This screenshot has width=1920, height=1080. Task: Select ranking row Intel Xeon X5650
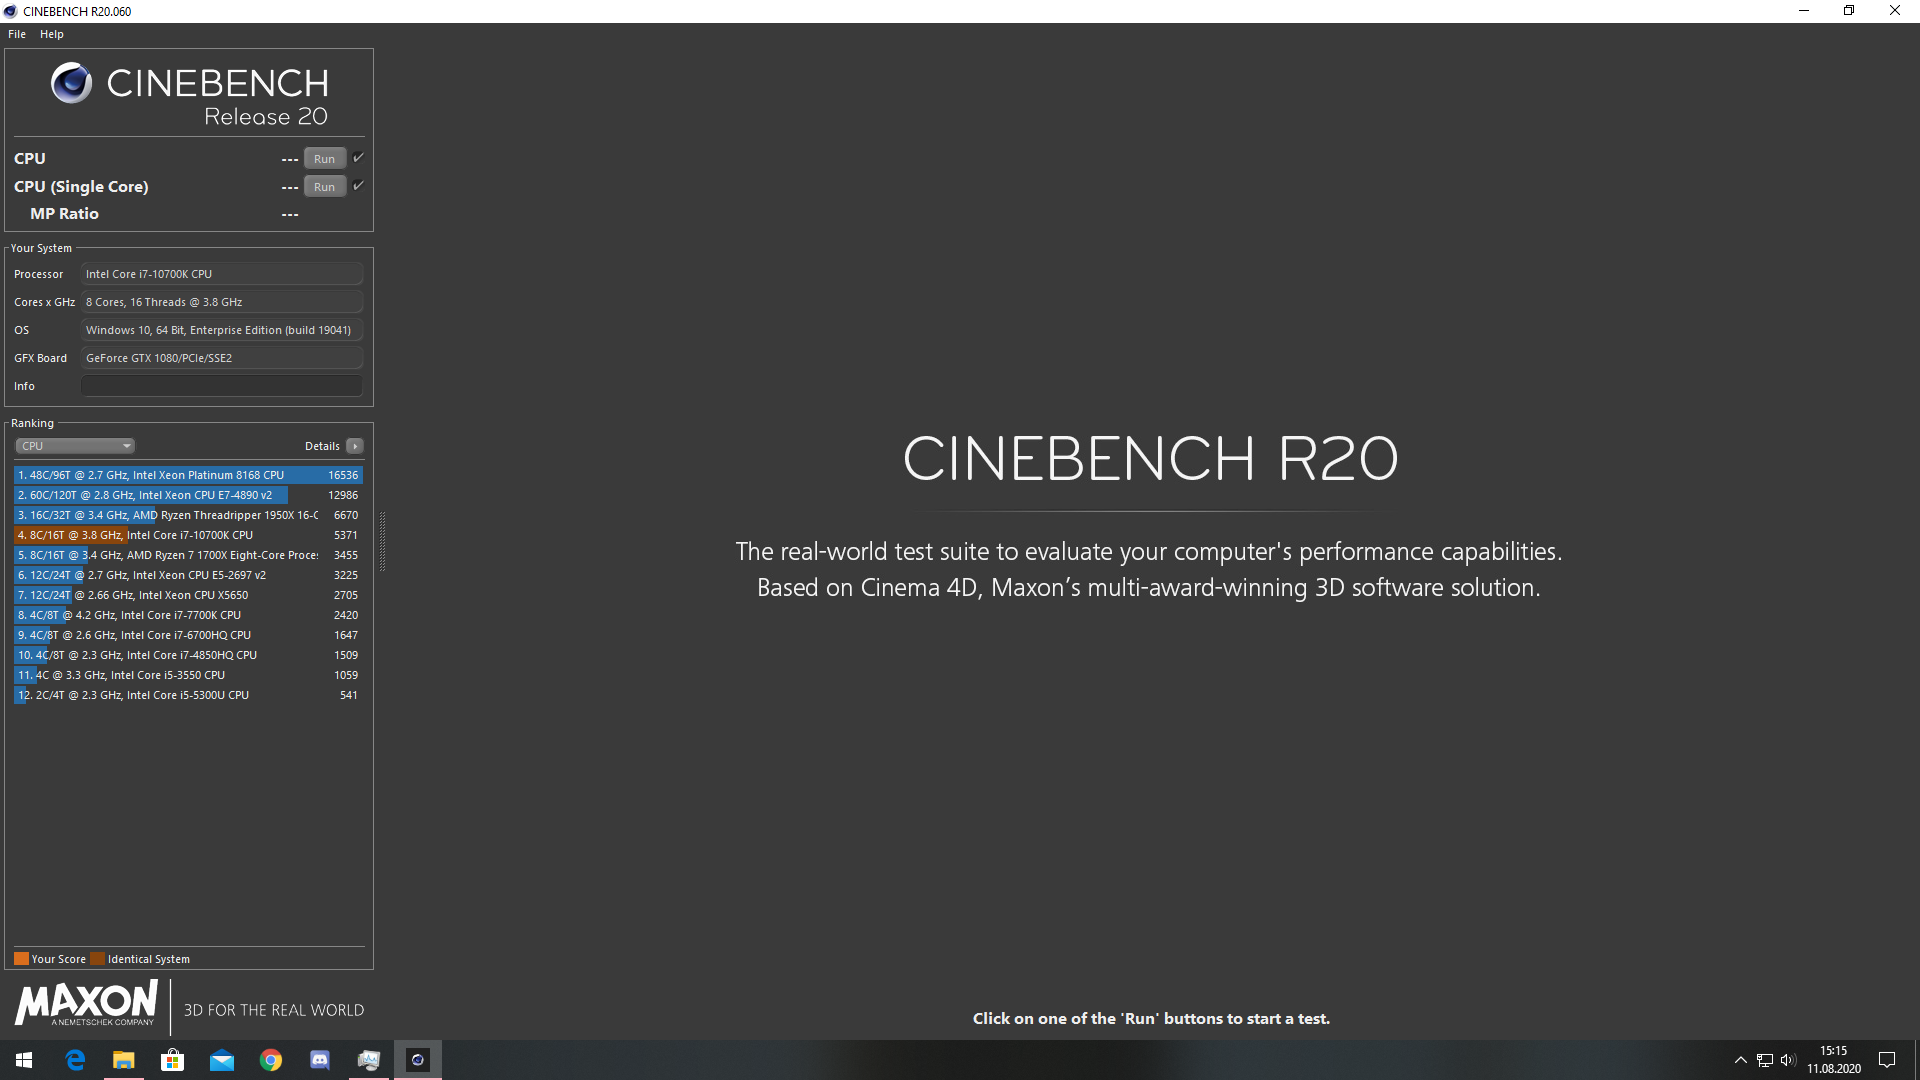click(188, 595)
